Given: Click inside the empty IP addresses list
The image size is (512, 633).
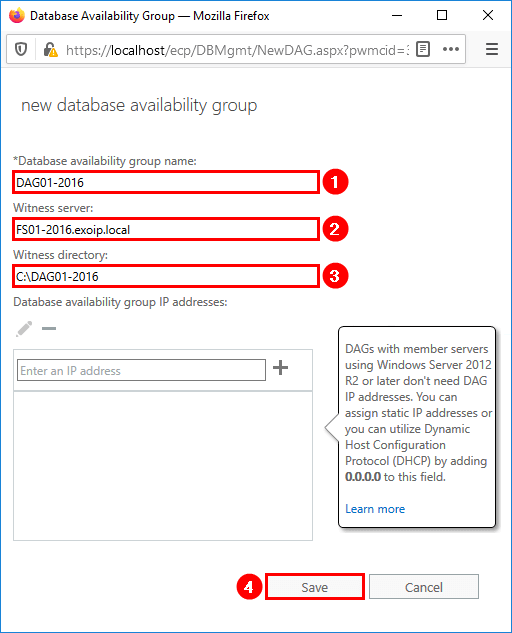Looking at the screenshot, I should tap(163, 466).
